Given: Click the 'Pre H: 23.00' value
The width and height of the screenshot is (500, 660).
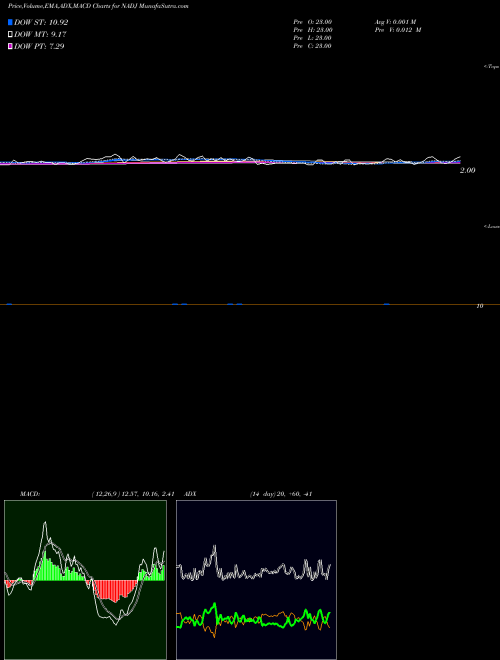Looking at the screenshot, I should [x=313, y=30].
